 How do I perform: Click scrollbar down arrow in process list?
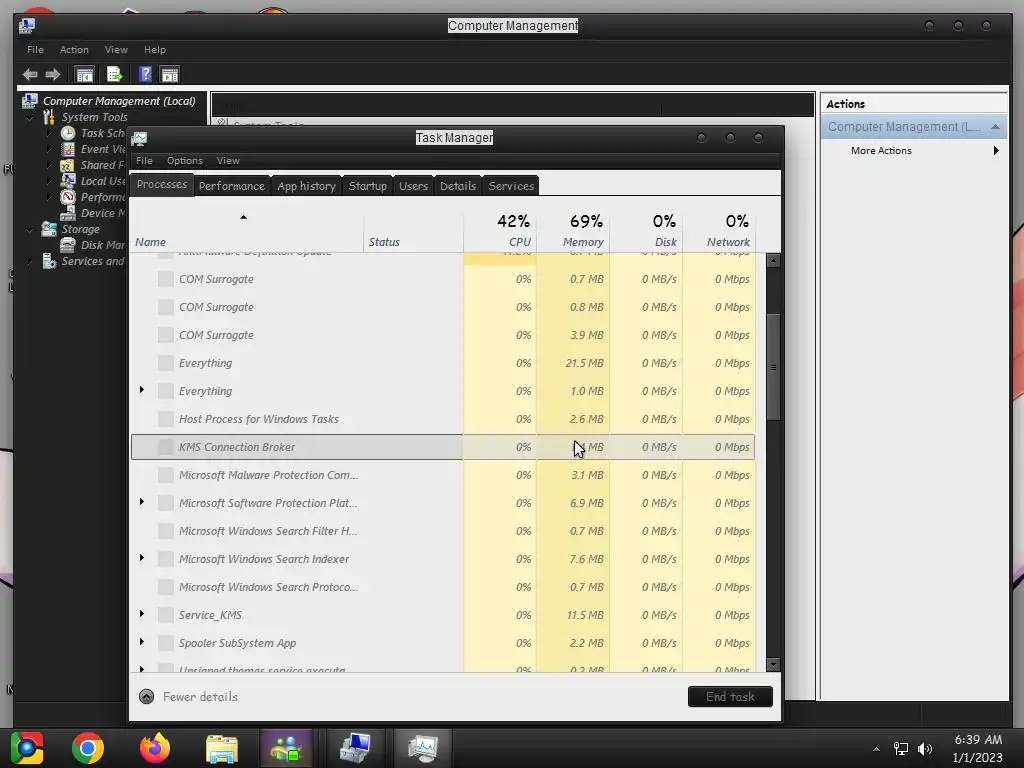773,665
